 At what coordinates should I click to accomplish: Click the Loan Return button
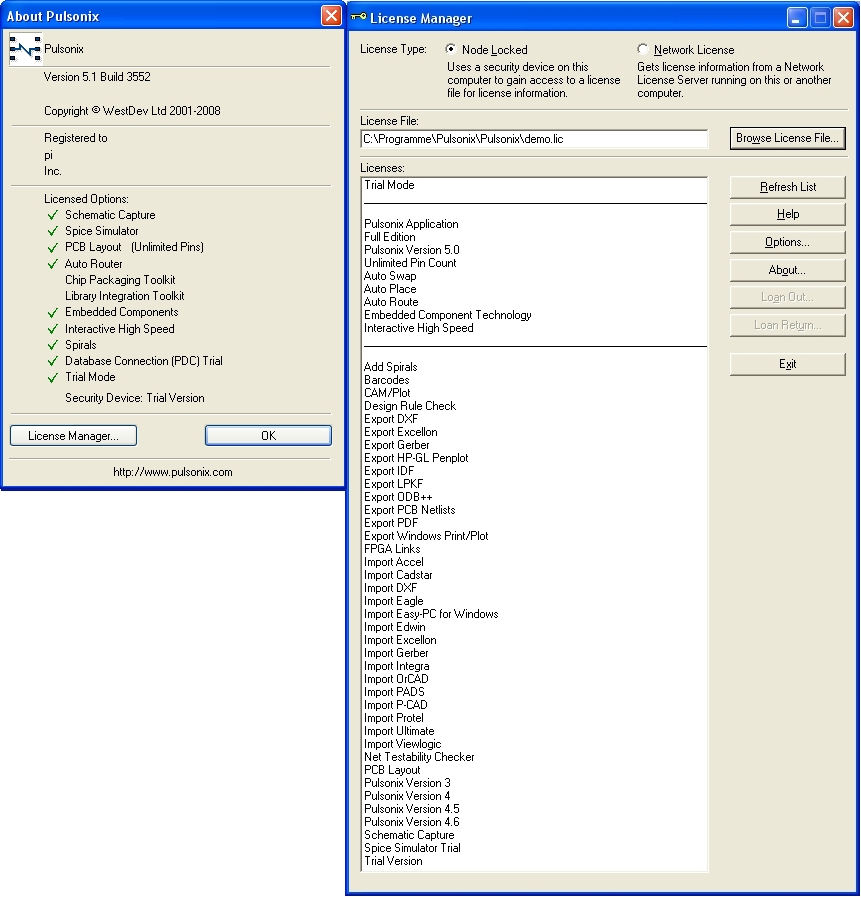click(787, 325)
